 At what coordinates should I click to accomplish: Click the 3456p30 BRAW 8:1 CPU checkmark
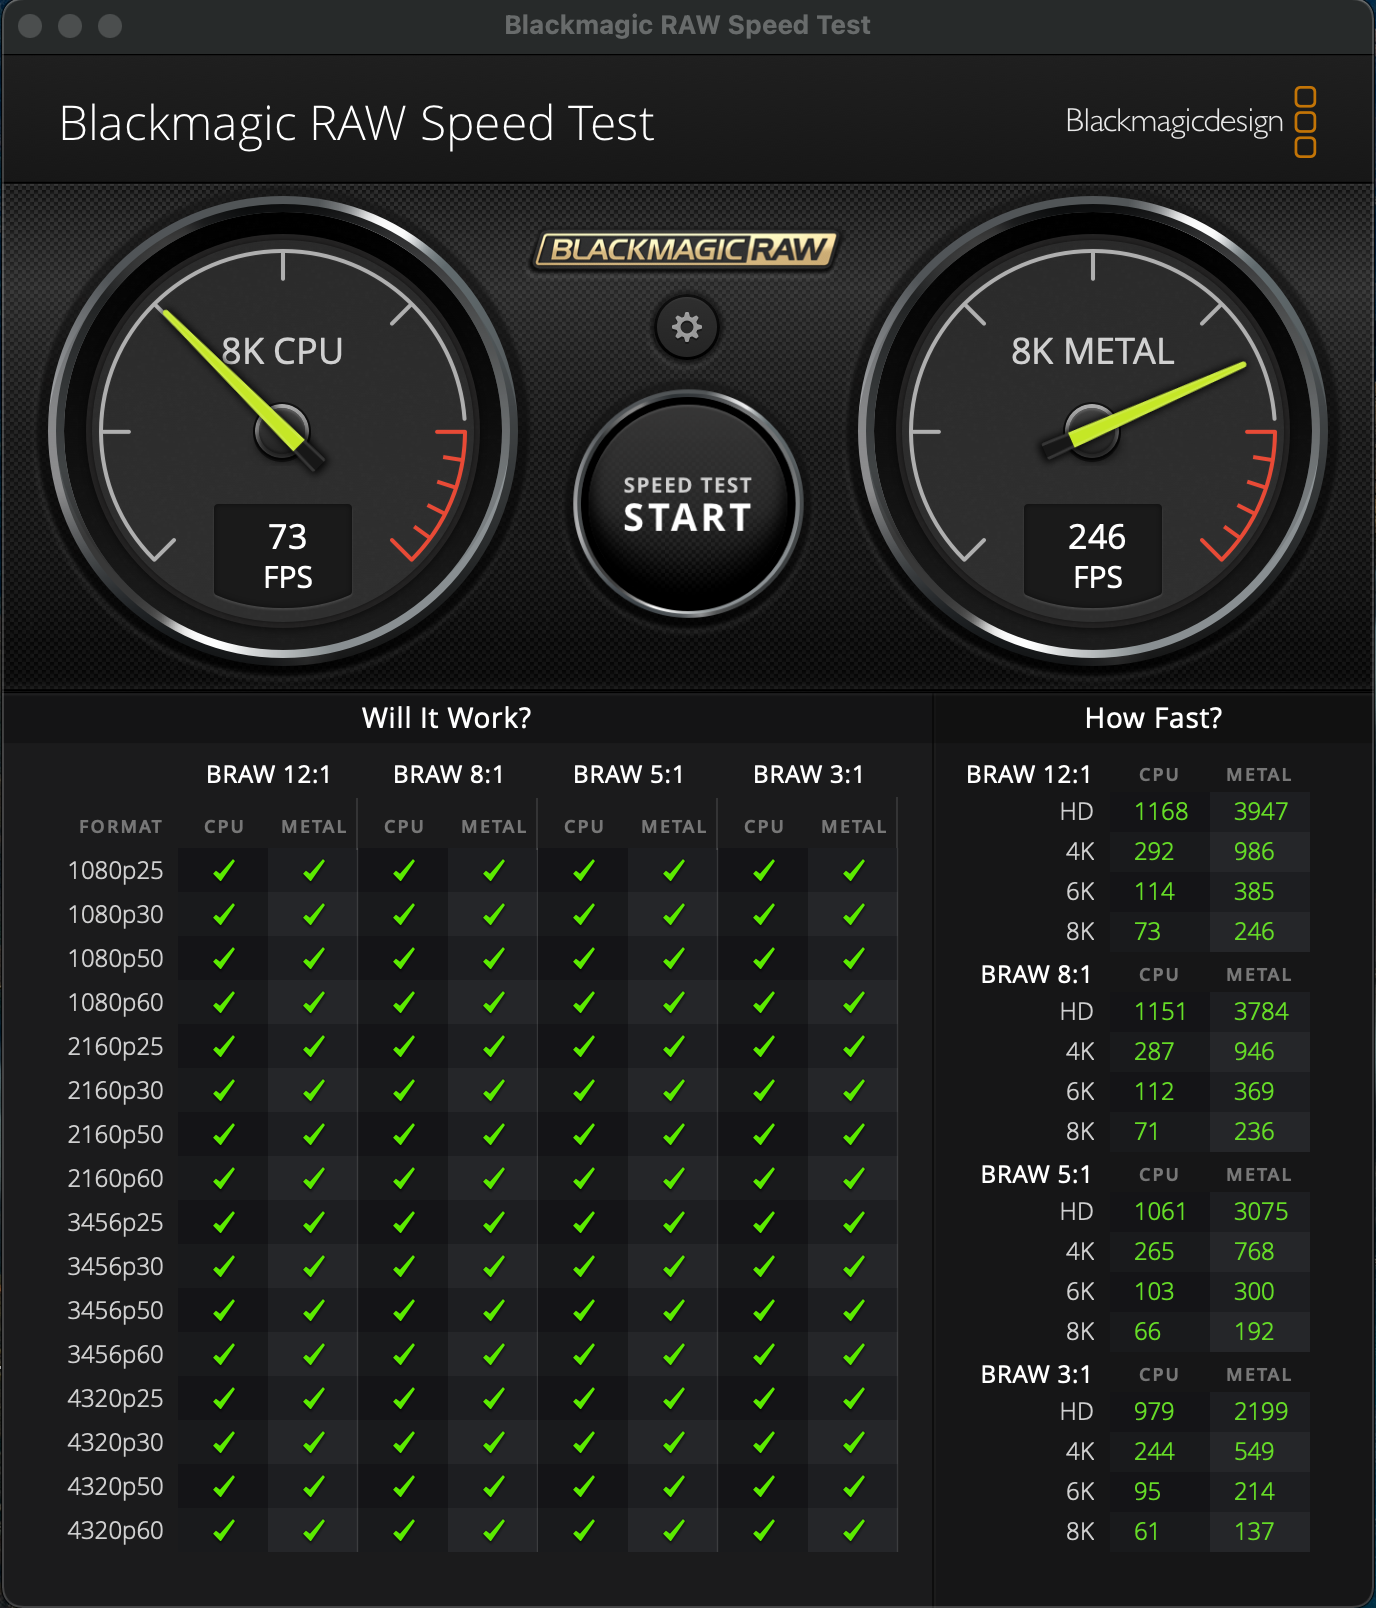[x=403, y=1267]
